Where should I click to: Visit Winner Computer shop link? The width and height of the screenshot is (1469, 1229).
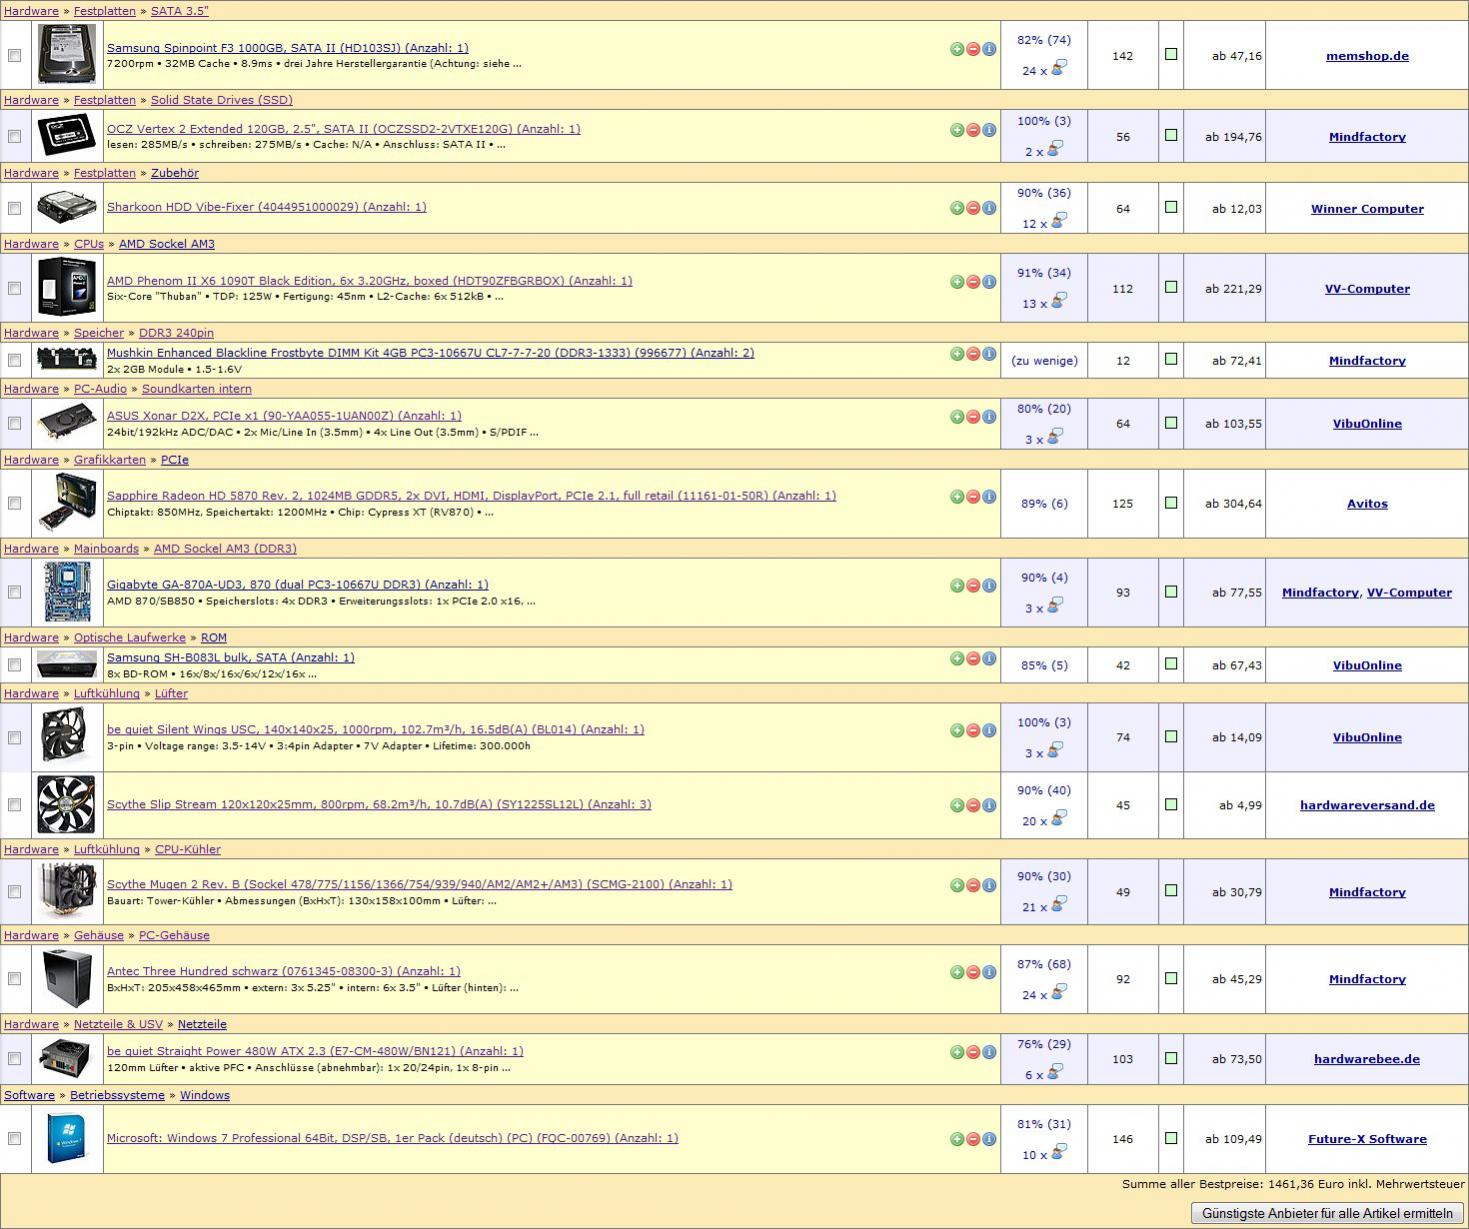coord(1367,209)
